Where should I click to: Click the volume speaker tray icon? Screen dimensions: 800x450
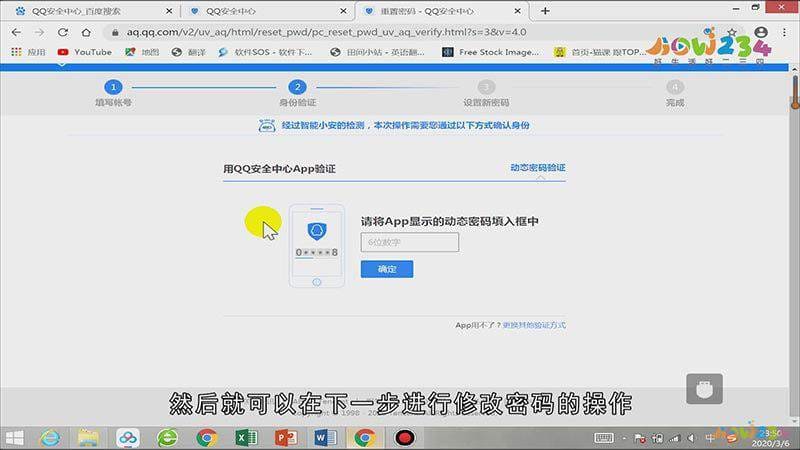click(x=691, y=438)
